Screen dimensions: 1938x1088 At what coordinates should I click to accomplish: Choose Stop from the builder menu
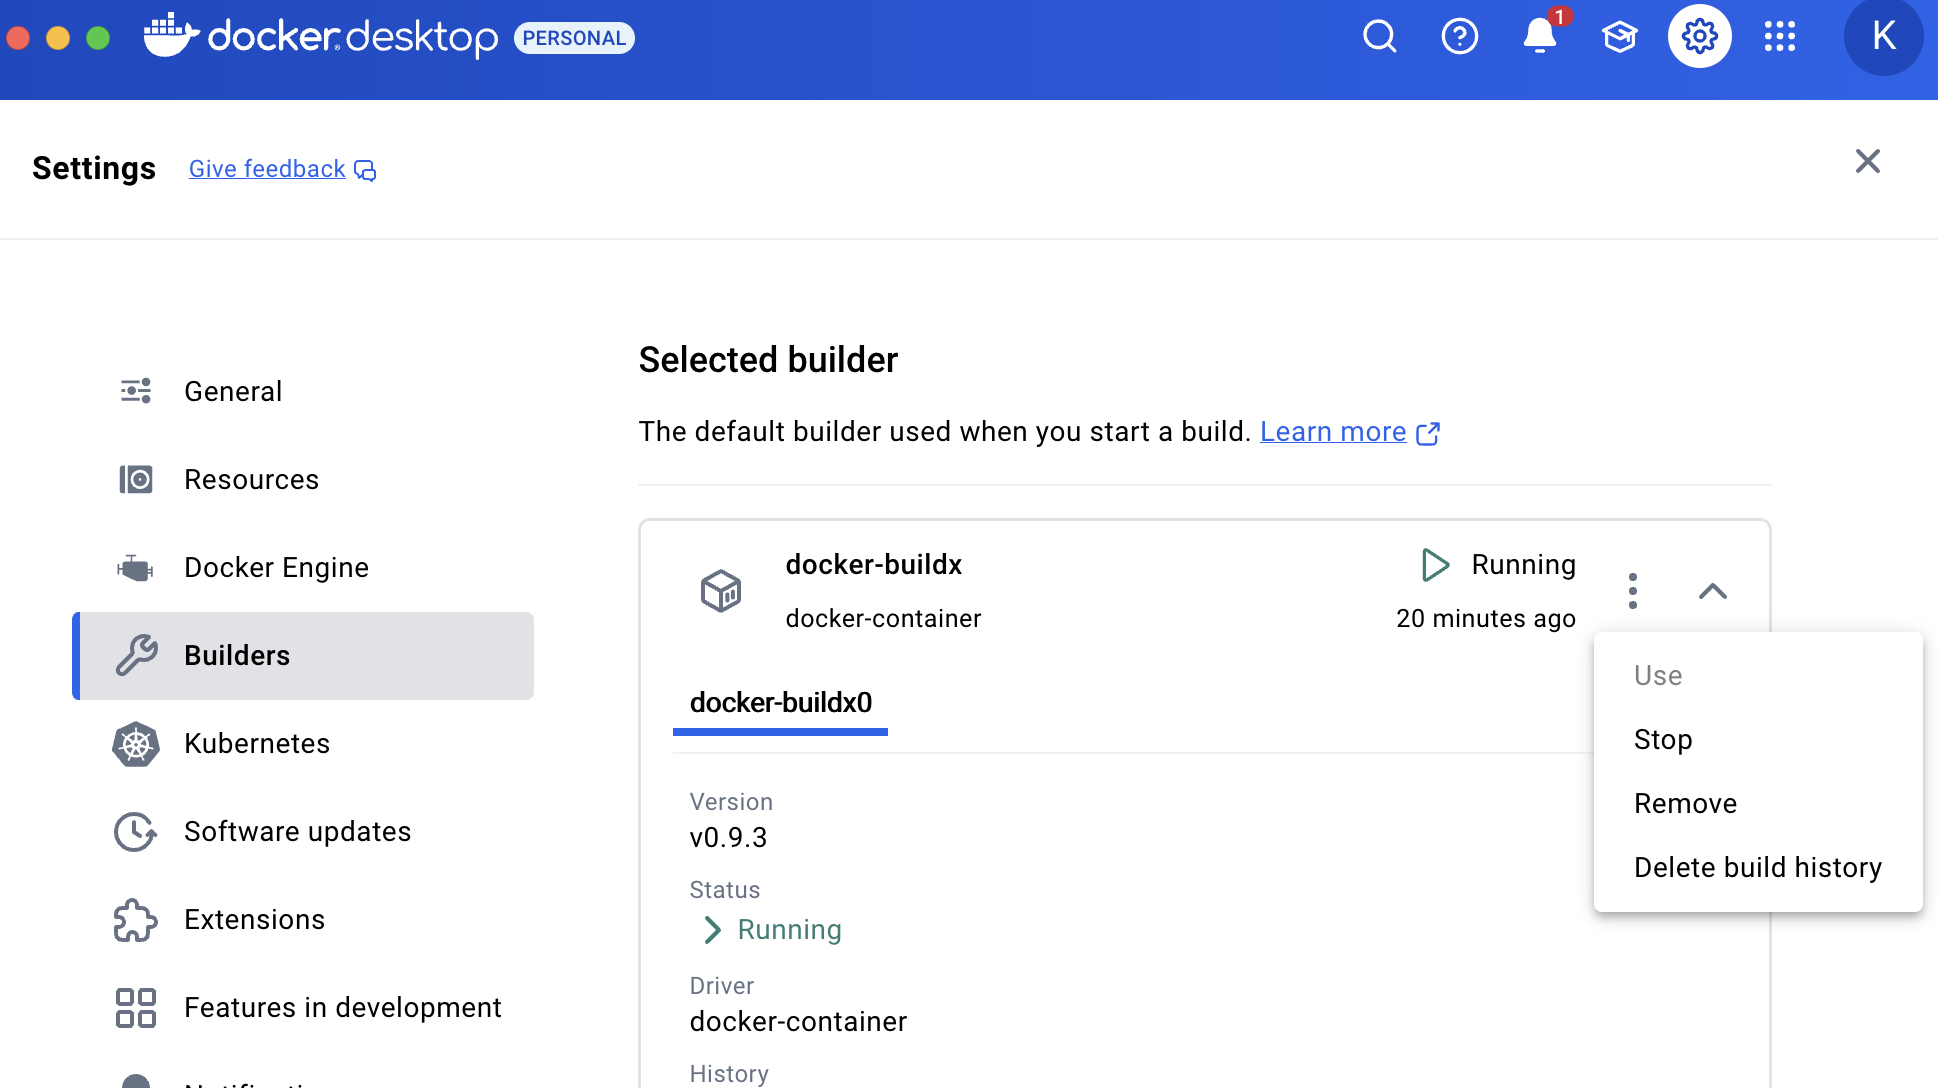(1662, 740)
